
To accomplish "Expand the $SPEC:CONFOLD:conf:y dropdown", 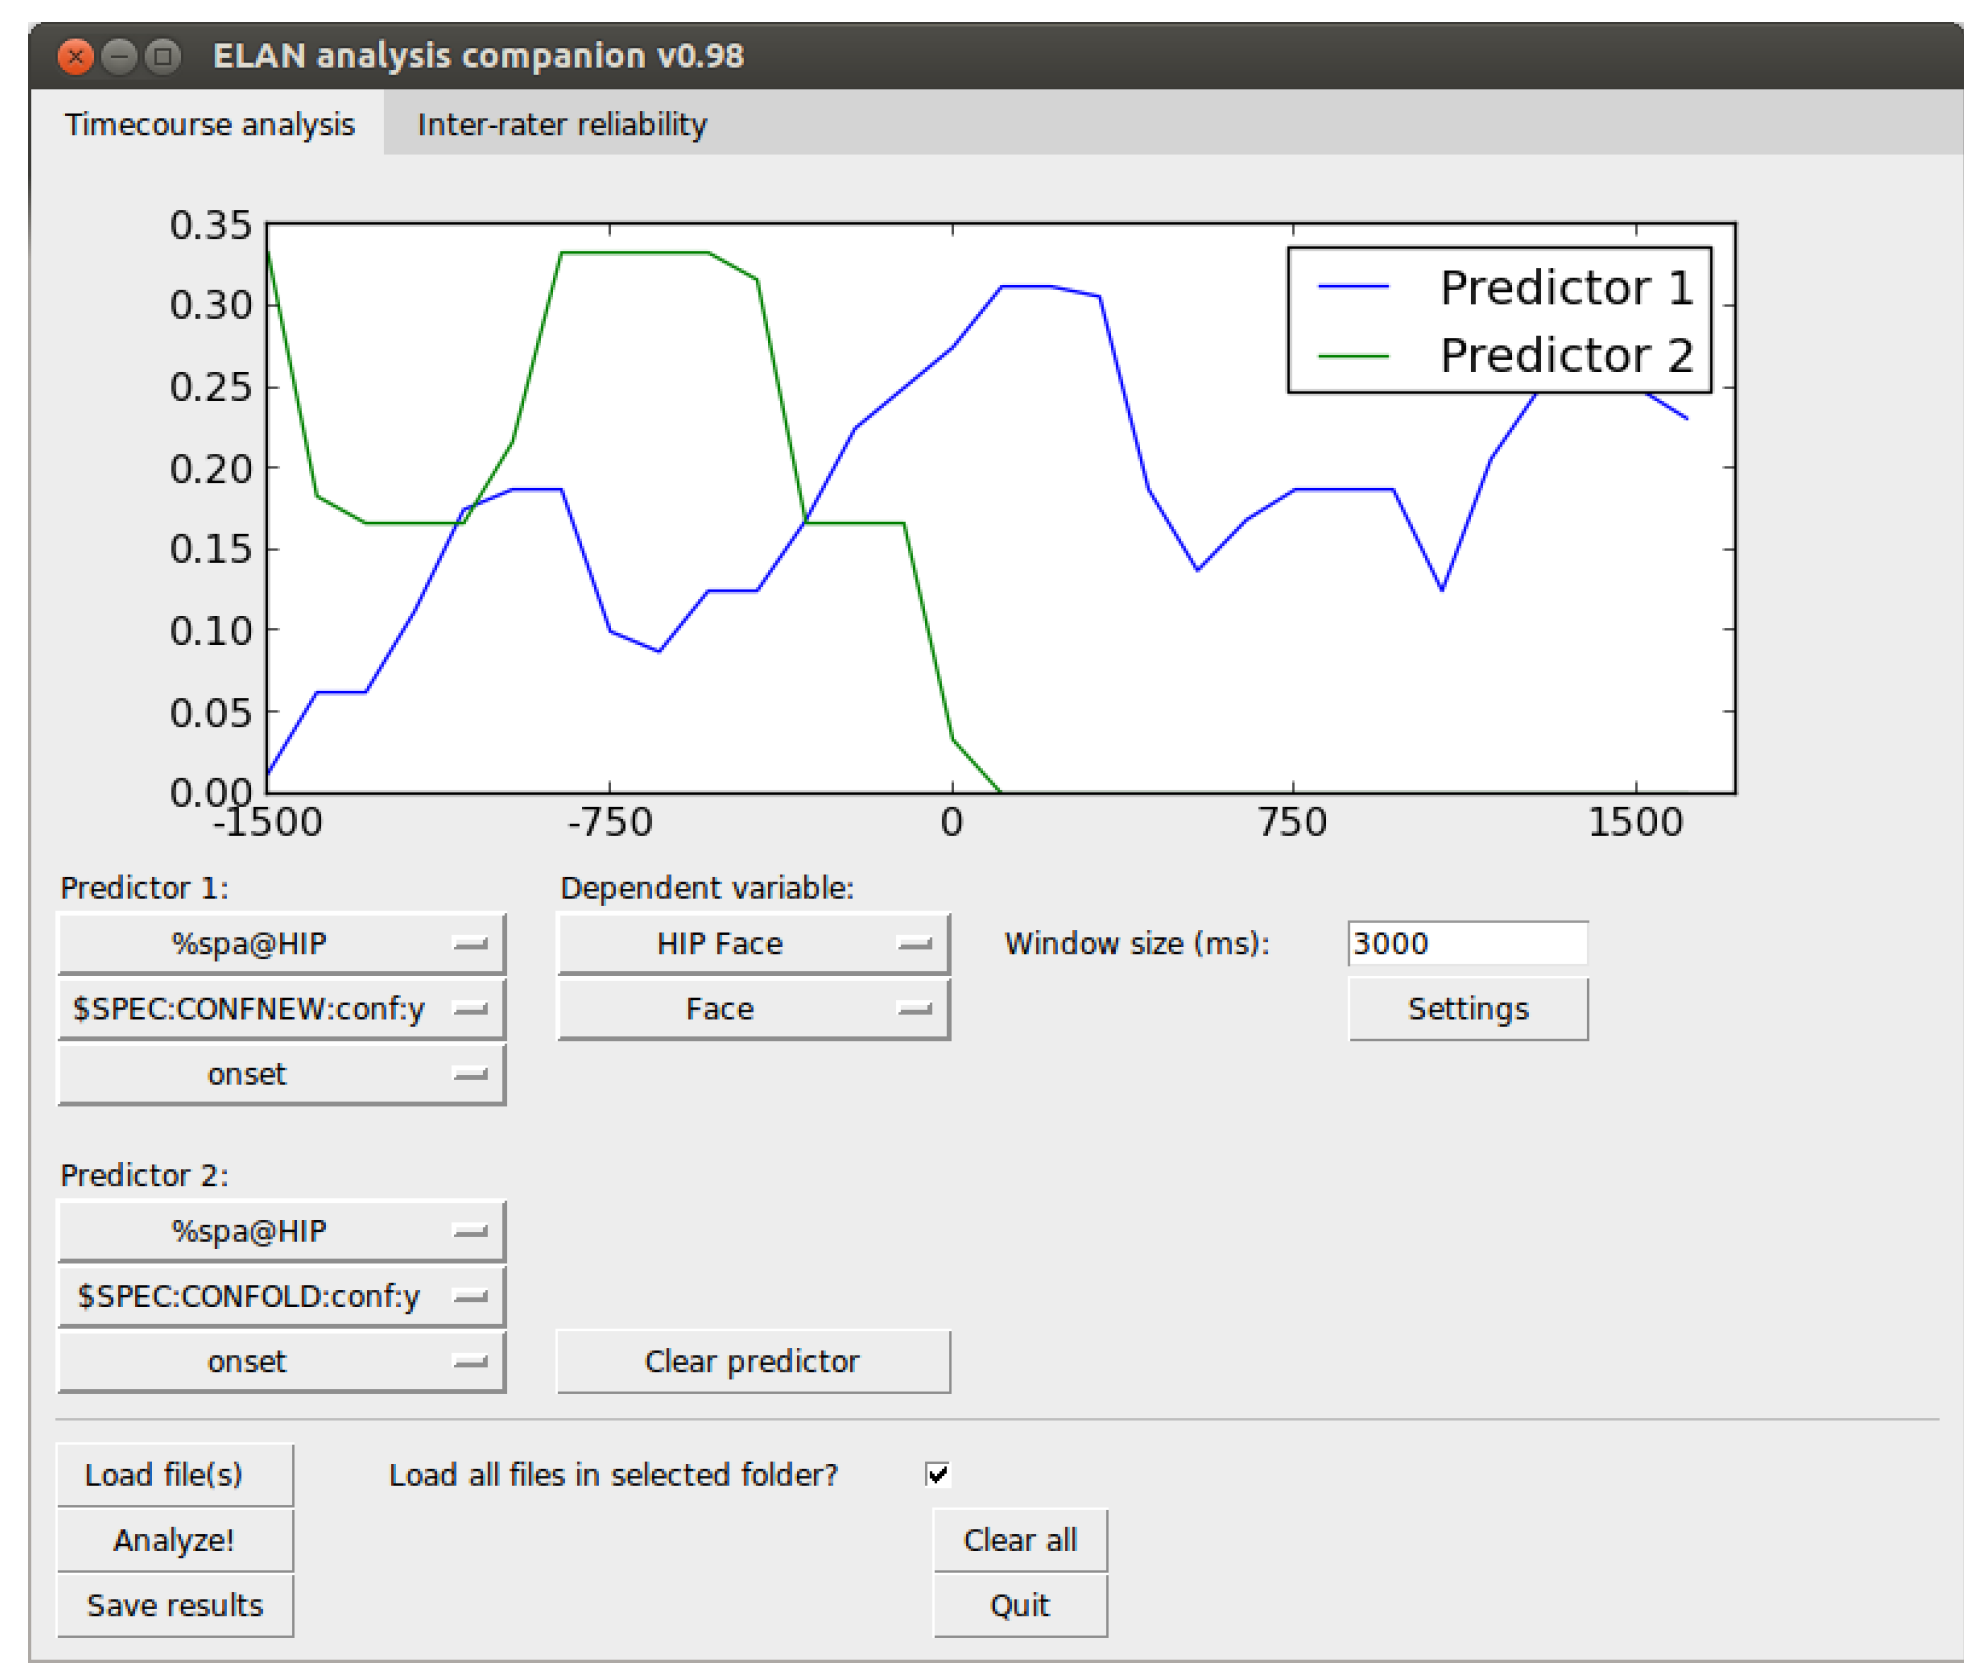I will click(x=282, y=1296).
